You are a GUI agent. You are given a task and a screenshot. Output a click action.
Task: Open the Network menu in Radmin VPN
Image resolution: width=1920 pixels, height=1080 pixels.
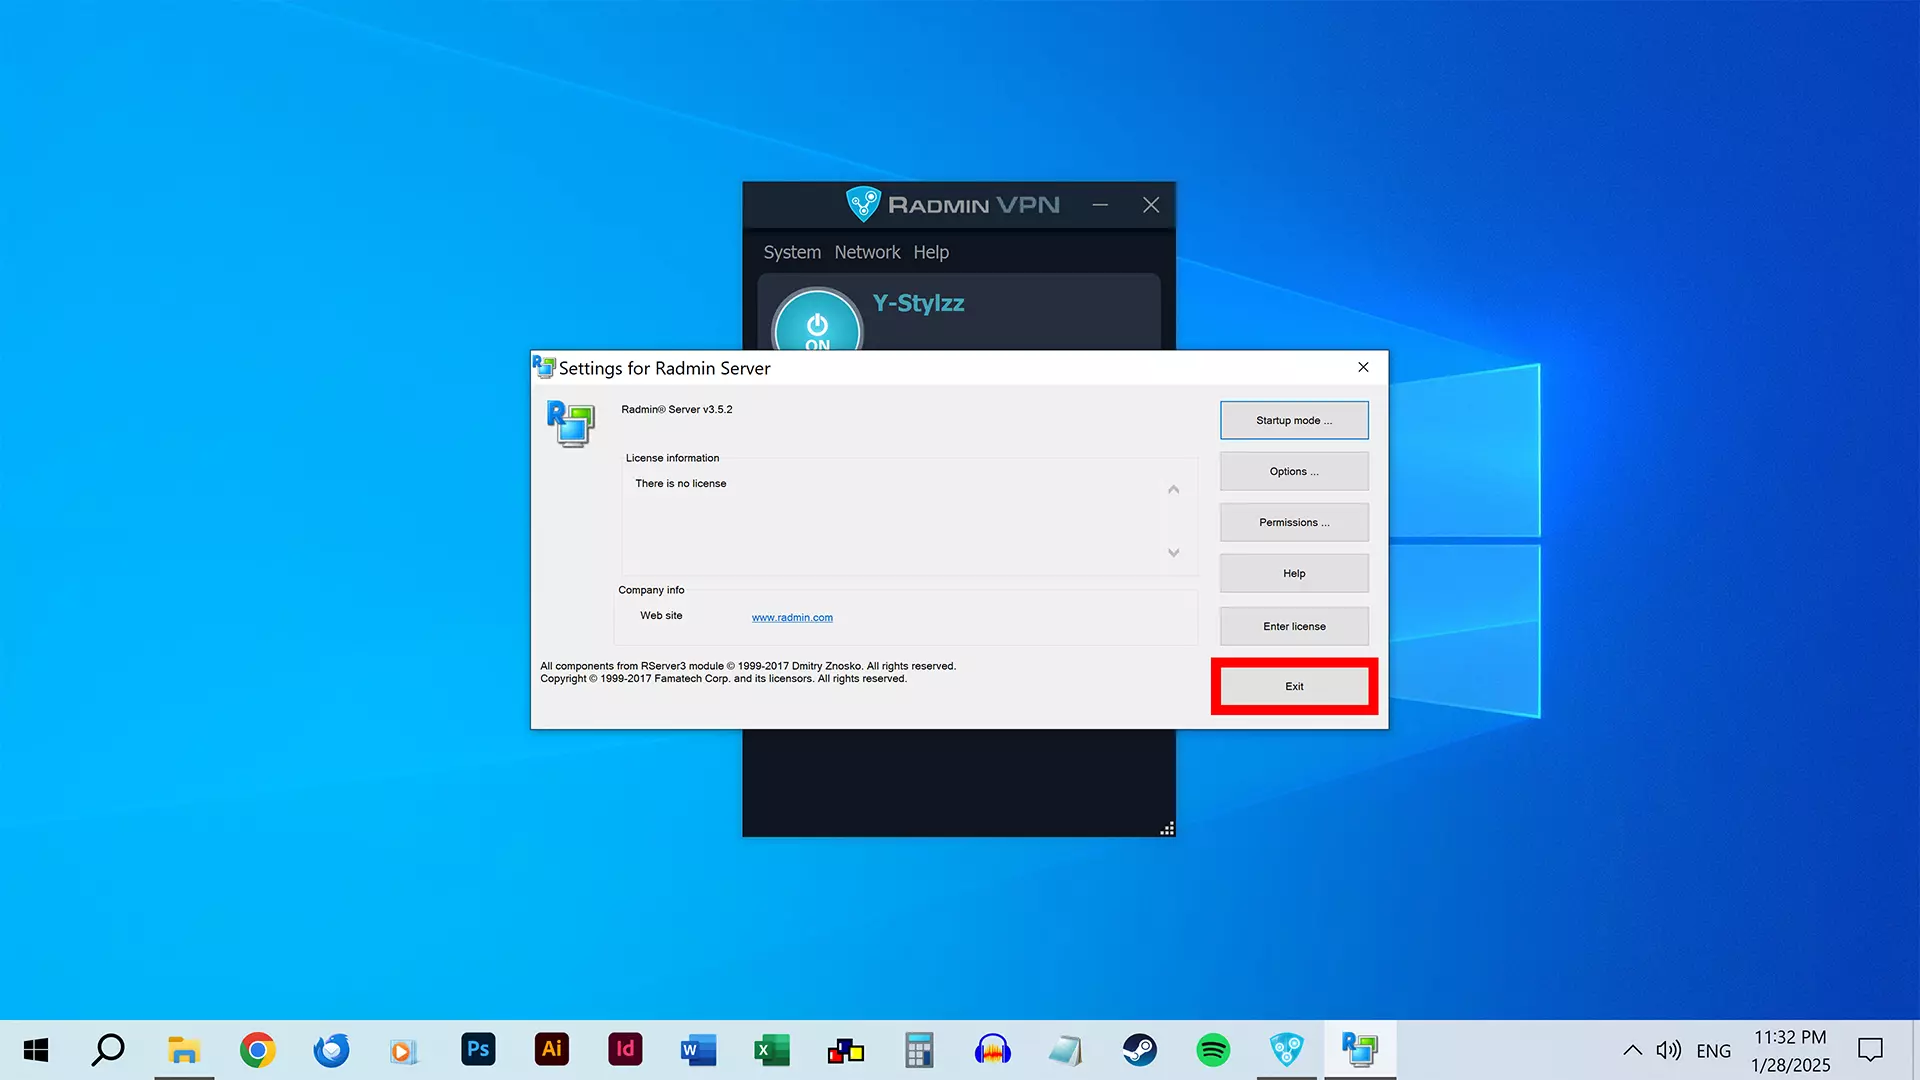tap(867, 252)
